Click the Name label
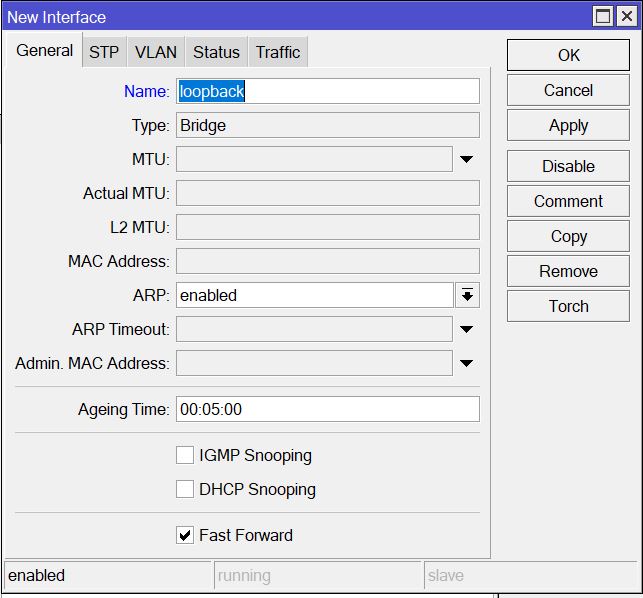 [146, 91]
